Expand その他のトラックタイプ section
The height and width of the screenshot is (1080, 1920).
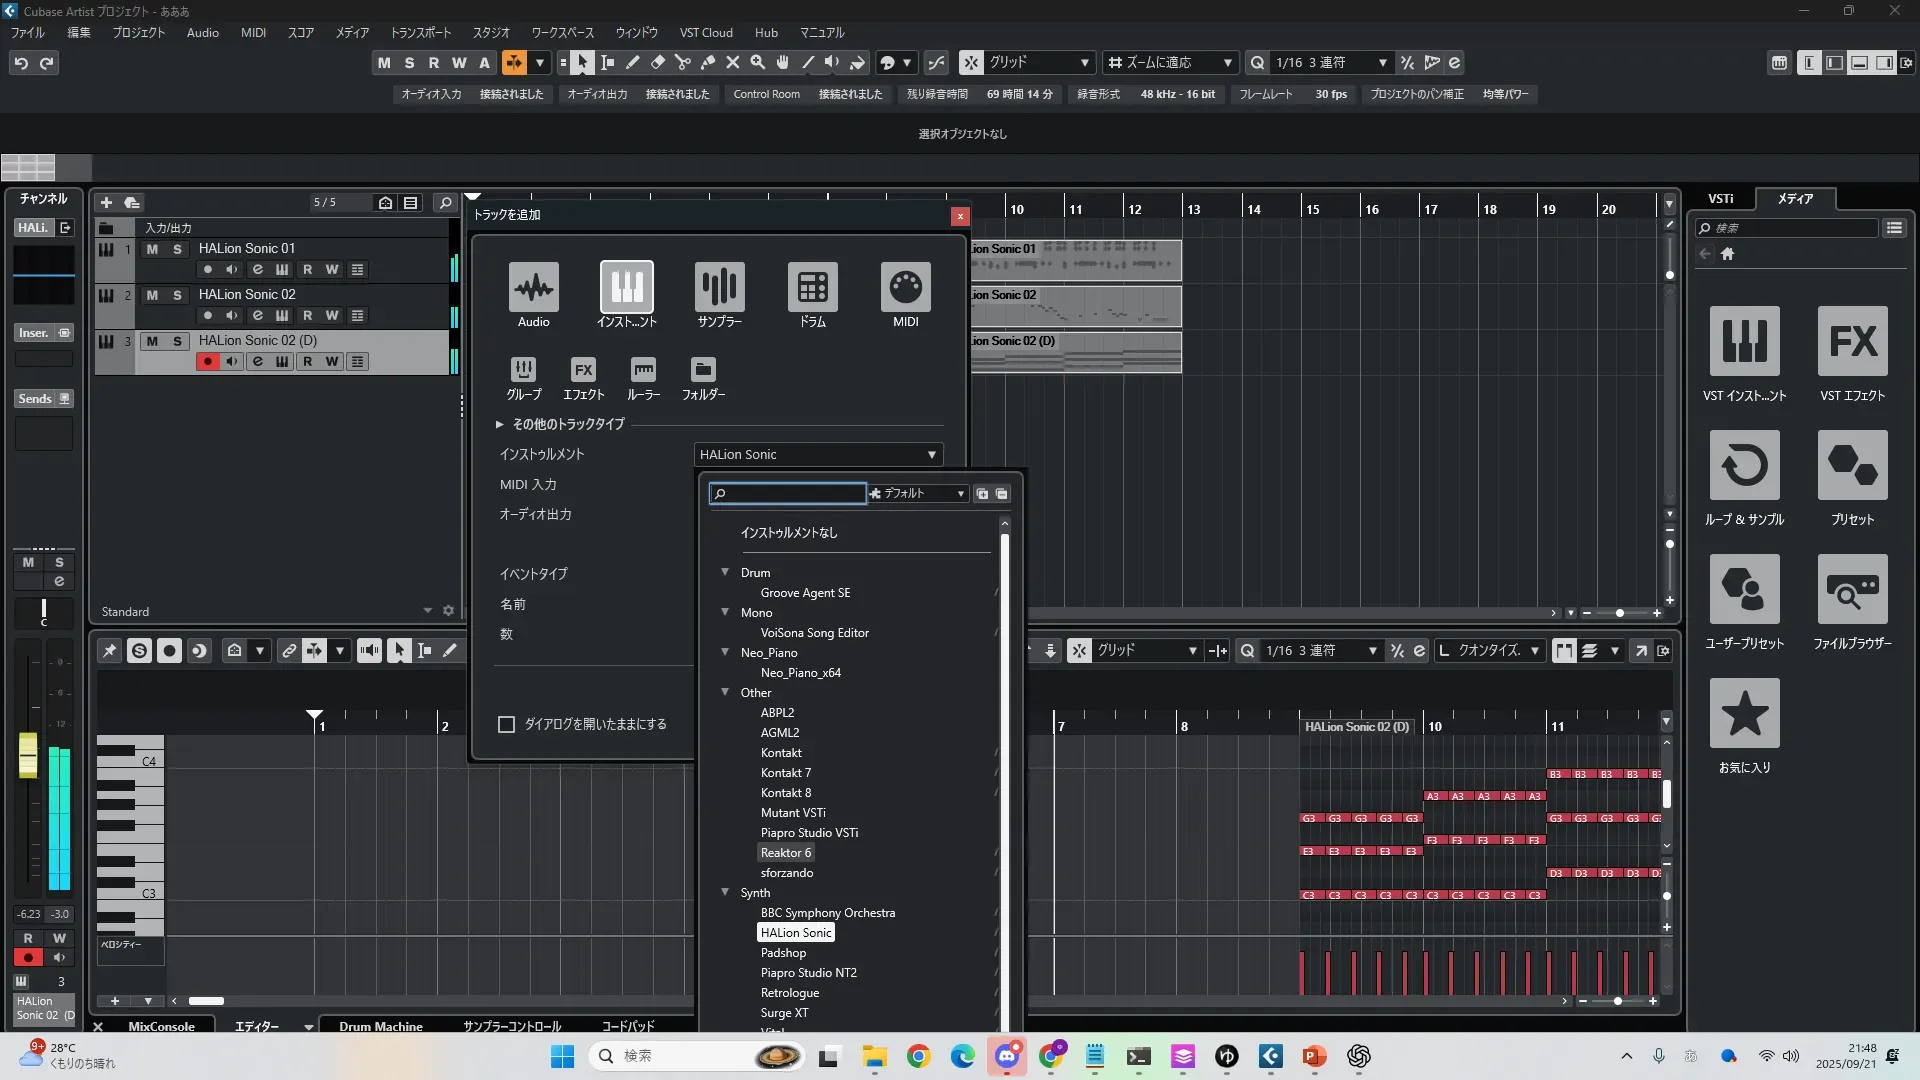click(x=499, y=424)
